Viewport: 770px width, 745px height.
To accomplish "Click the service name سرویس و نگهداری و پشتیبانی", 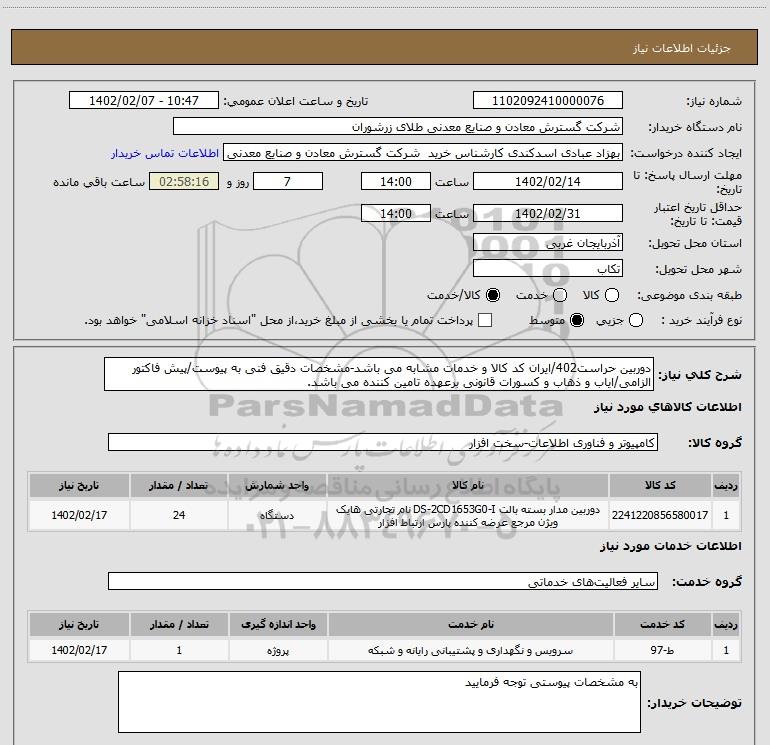I will tap(470, 650).
